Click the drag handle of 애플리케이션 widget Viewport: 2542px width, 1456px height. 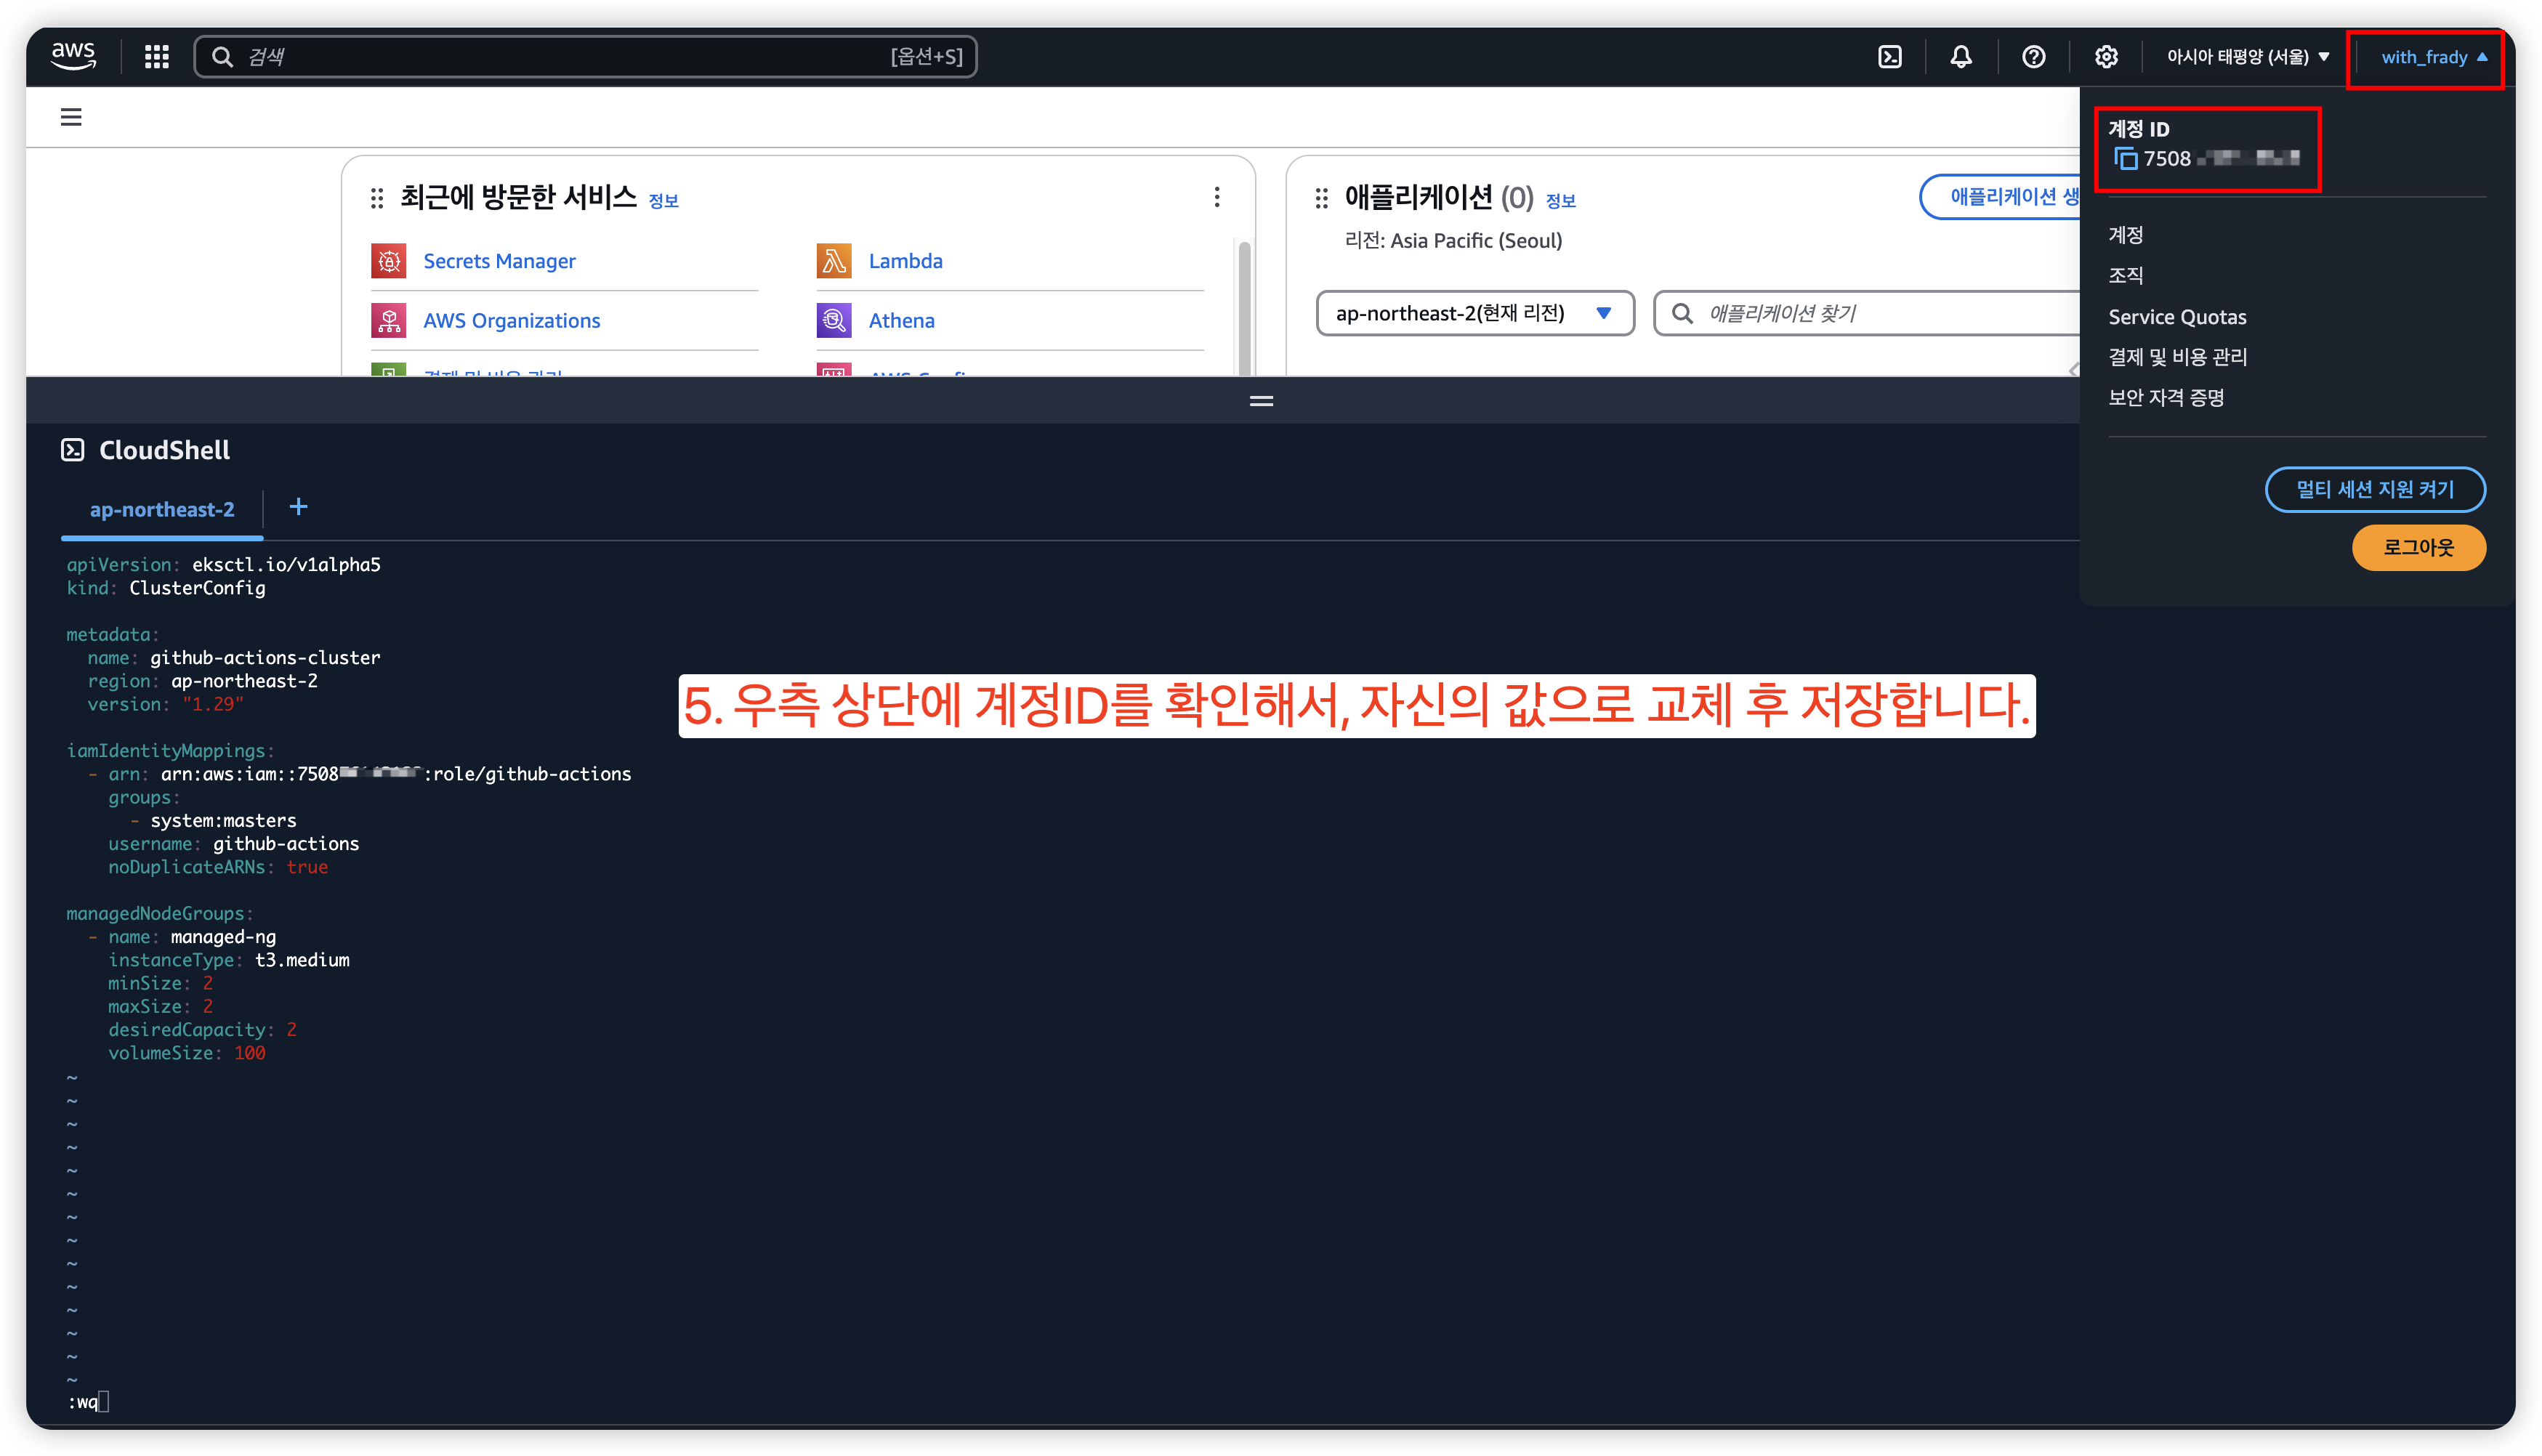coord(1321,198)
